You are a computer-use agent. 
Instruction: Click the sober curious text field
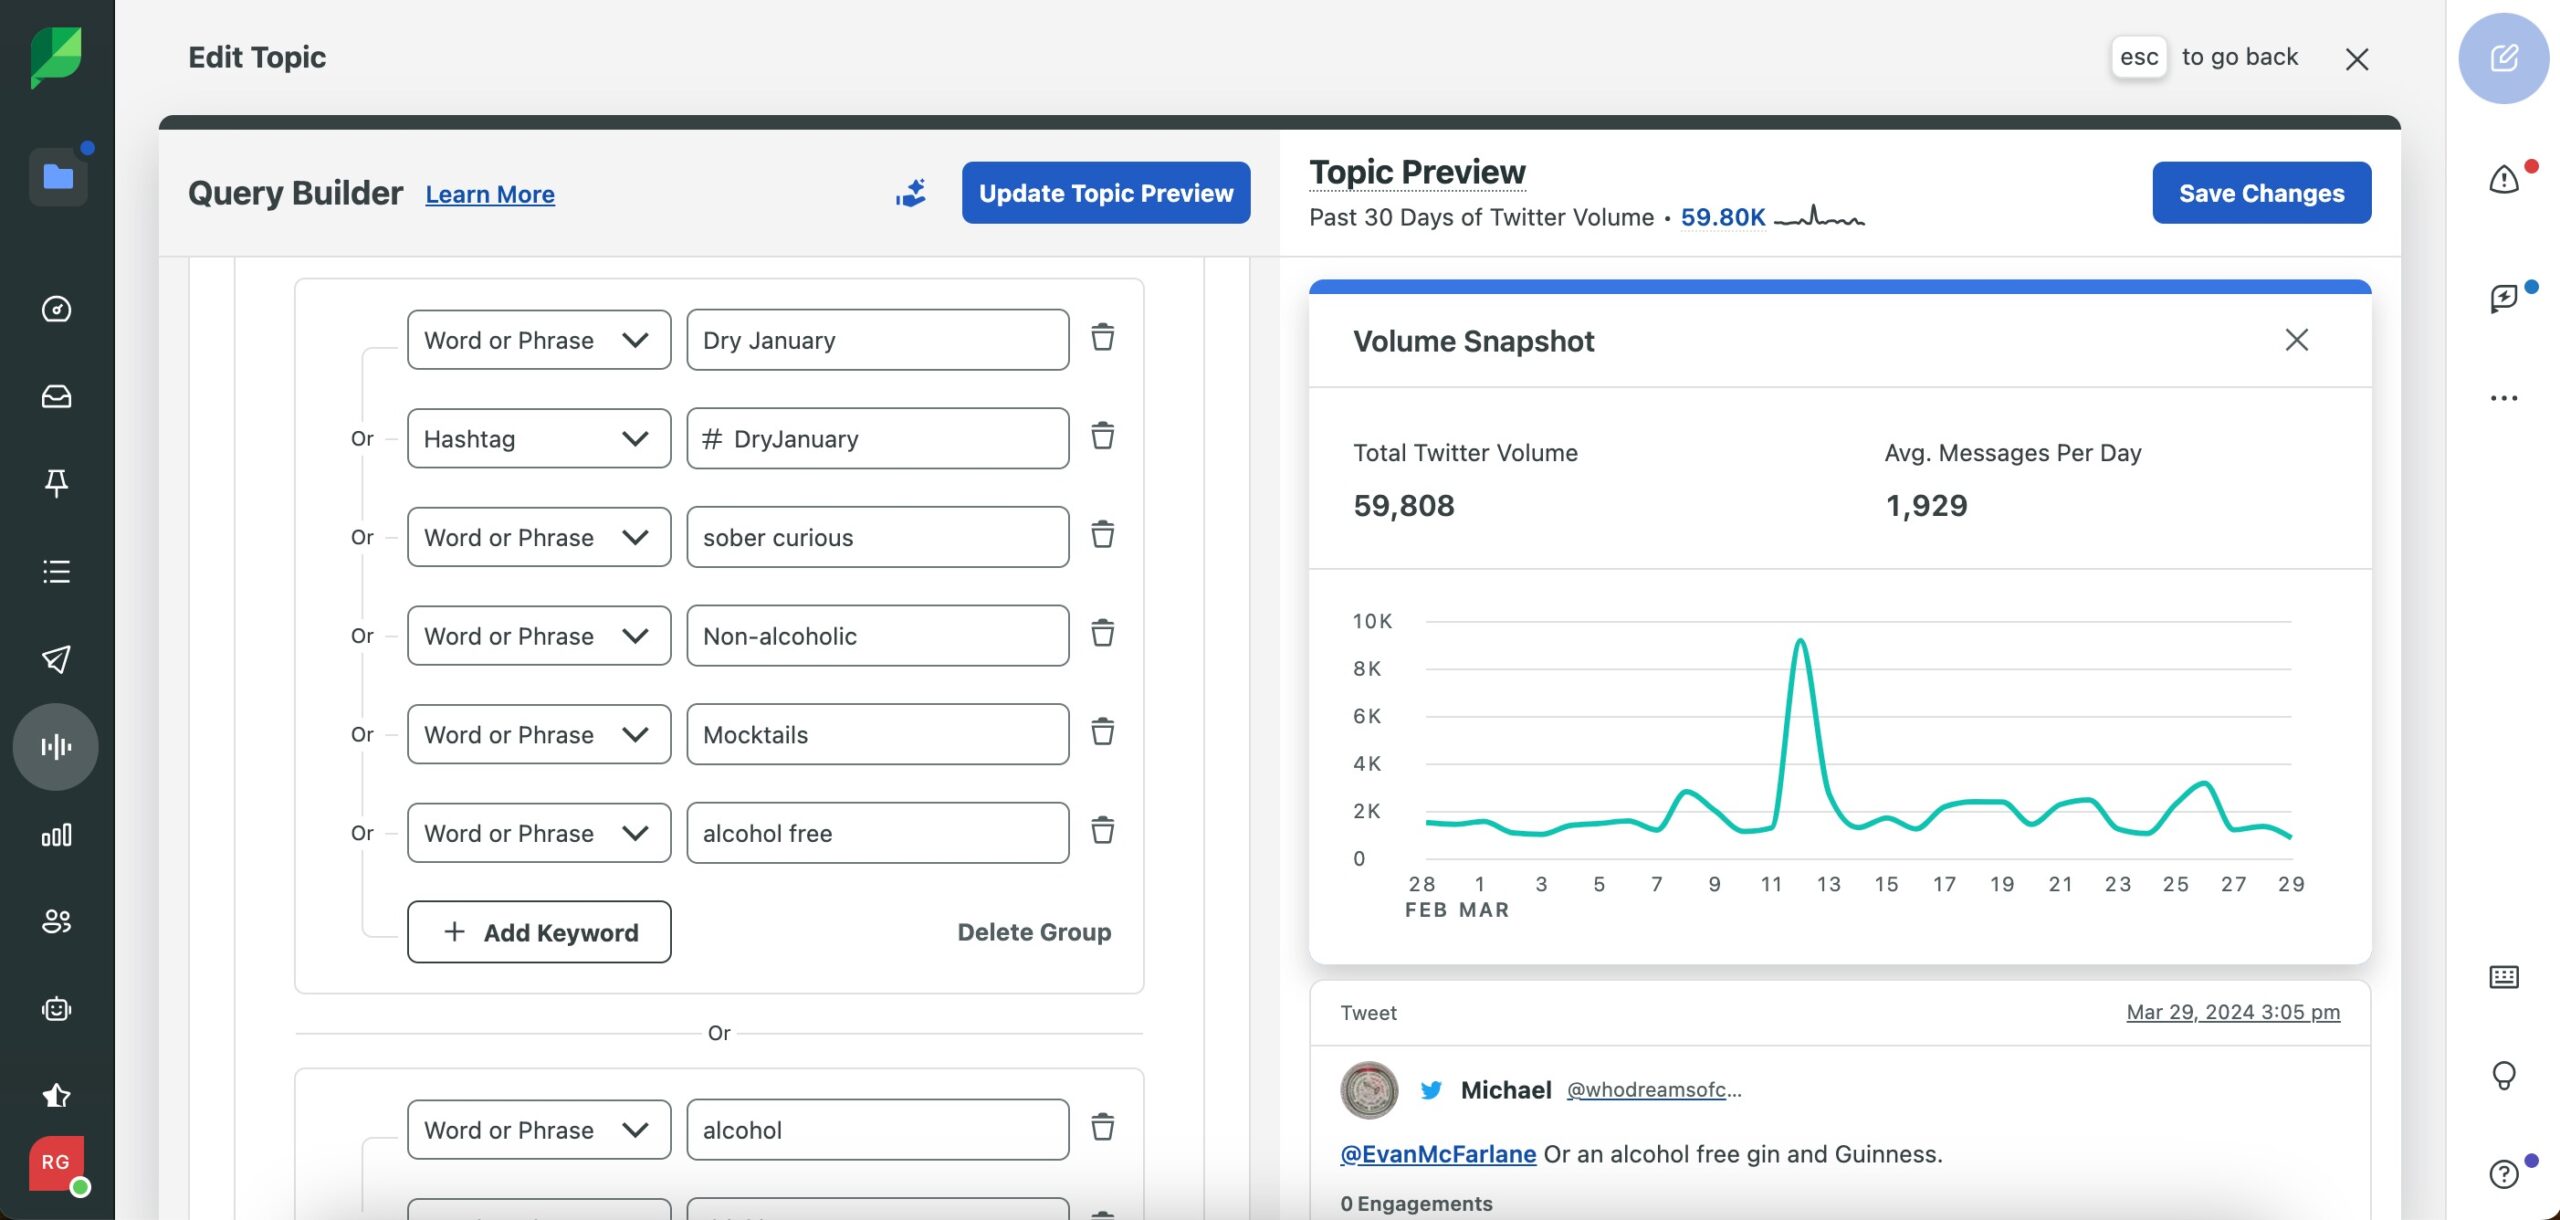(877, 537)
